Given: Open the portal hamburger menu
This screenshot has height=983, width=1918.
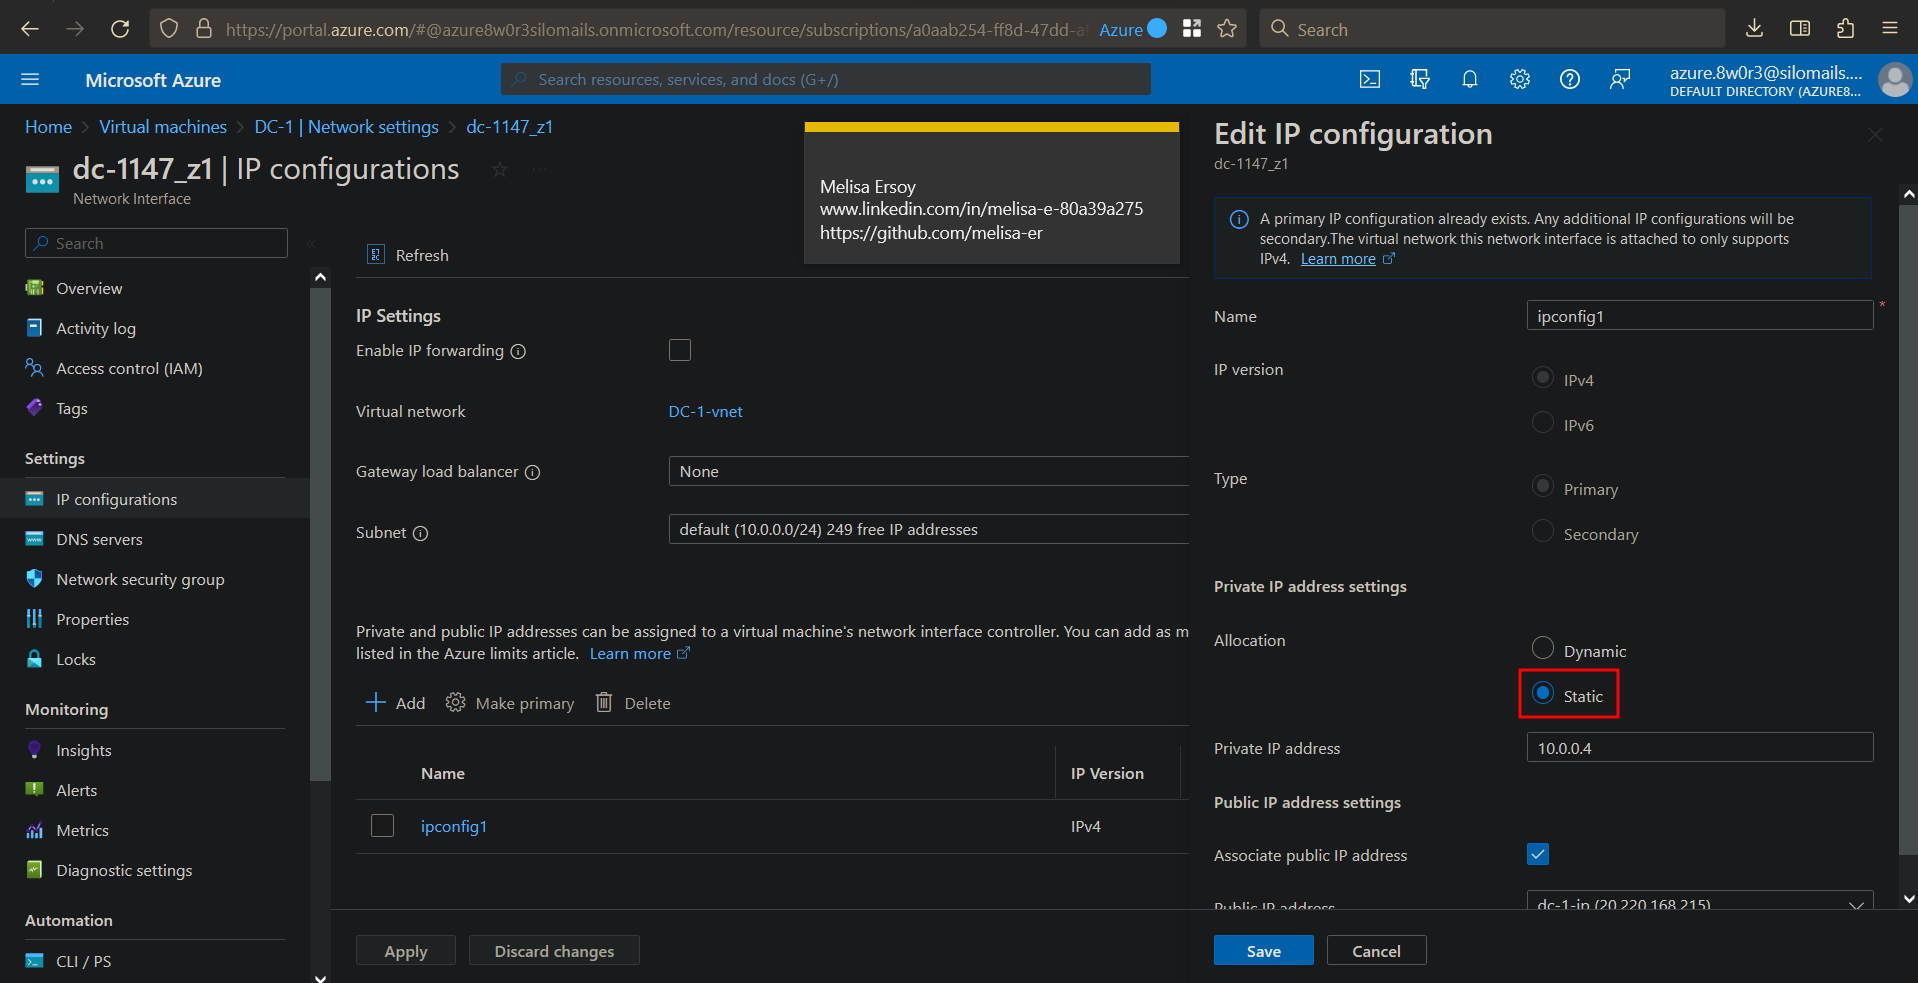Looking at the screenshot, I should coord(31,79).
